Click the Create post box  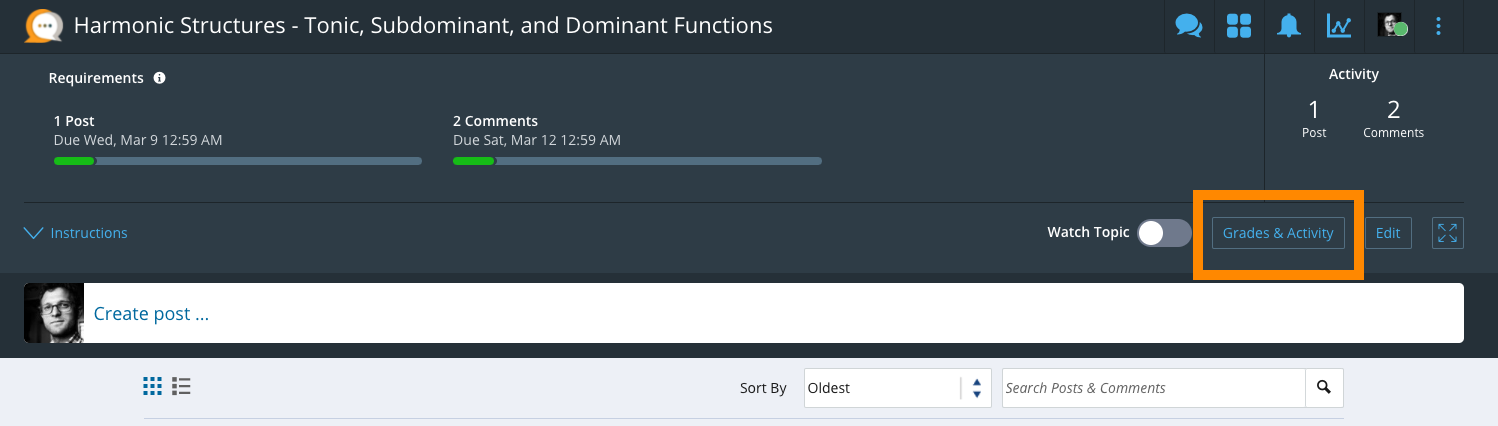pos(772,313)
